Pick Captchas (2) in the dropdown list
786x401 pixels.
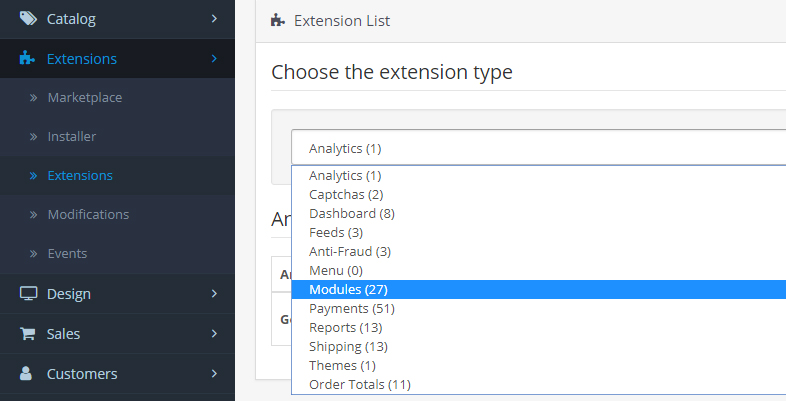coord(346,194)
